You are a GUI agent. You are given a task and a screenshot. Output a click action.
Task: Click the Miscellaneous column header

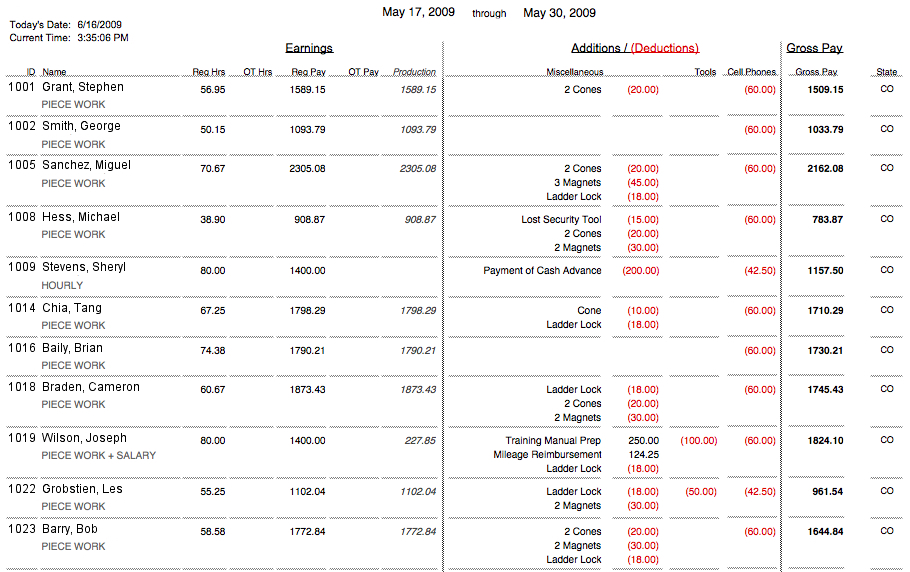tap(574, 72)
